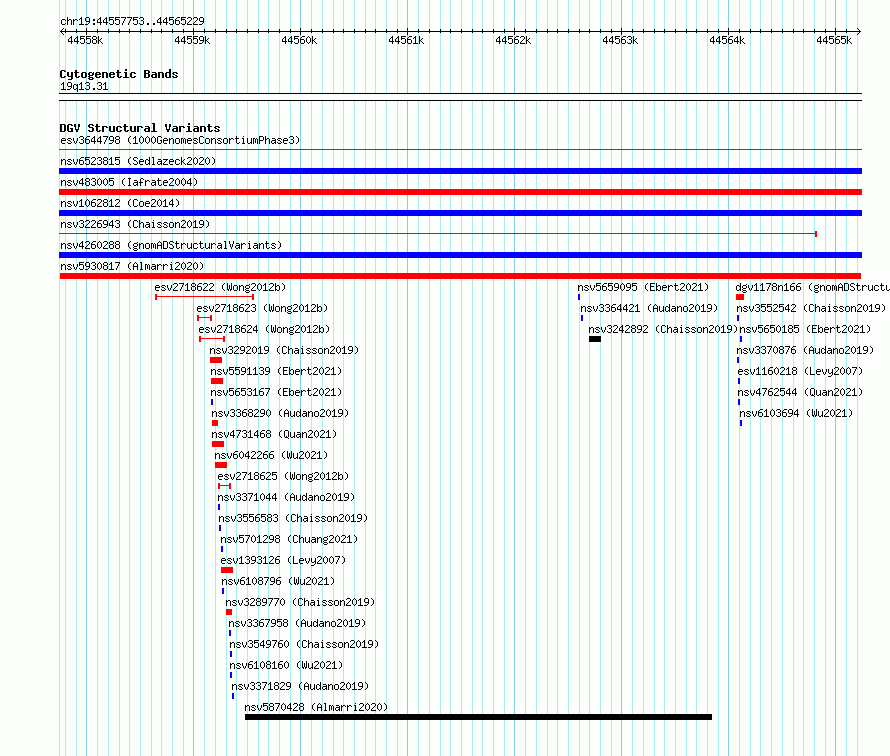Select nsv3549760 (Chaisson2019) label
Screen dimensions: 890x756
(304, 644)
